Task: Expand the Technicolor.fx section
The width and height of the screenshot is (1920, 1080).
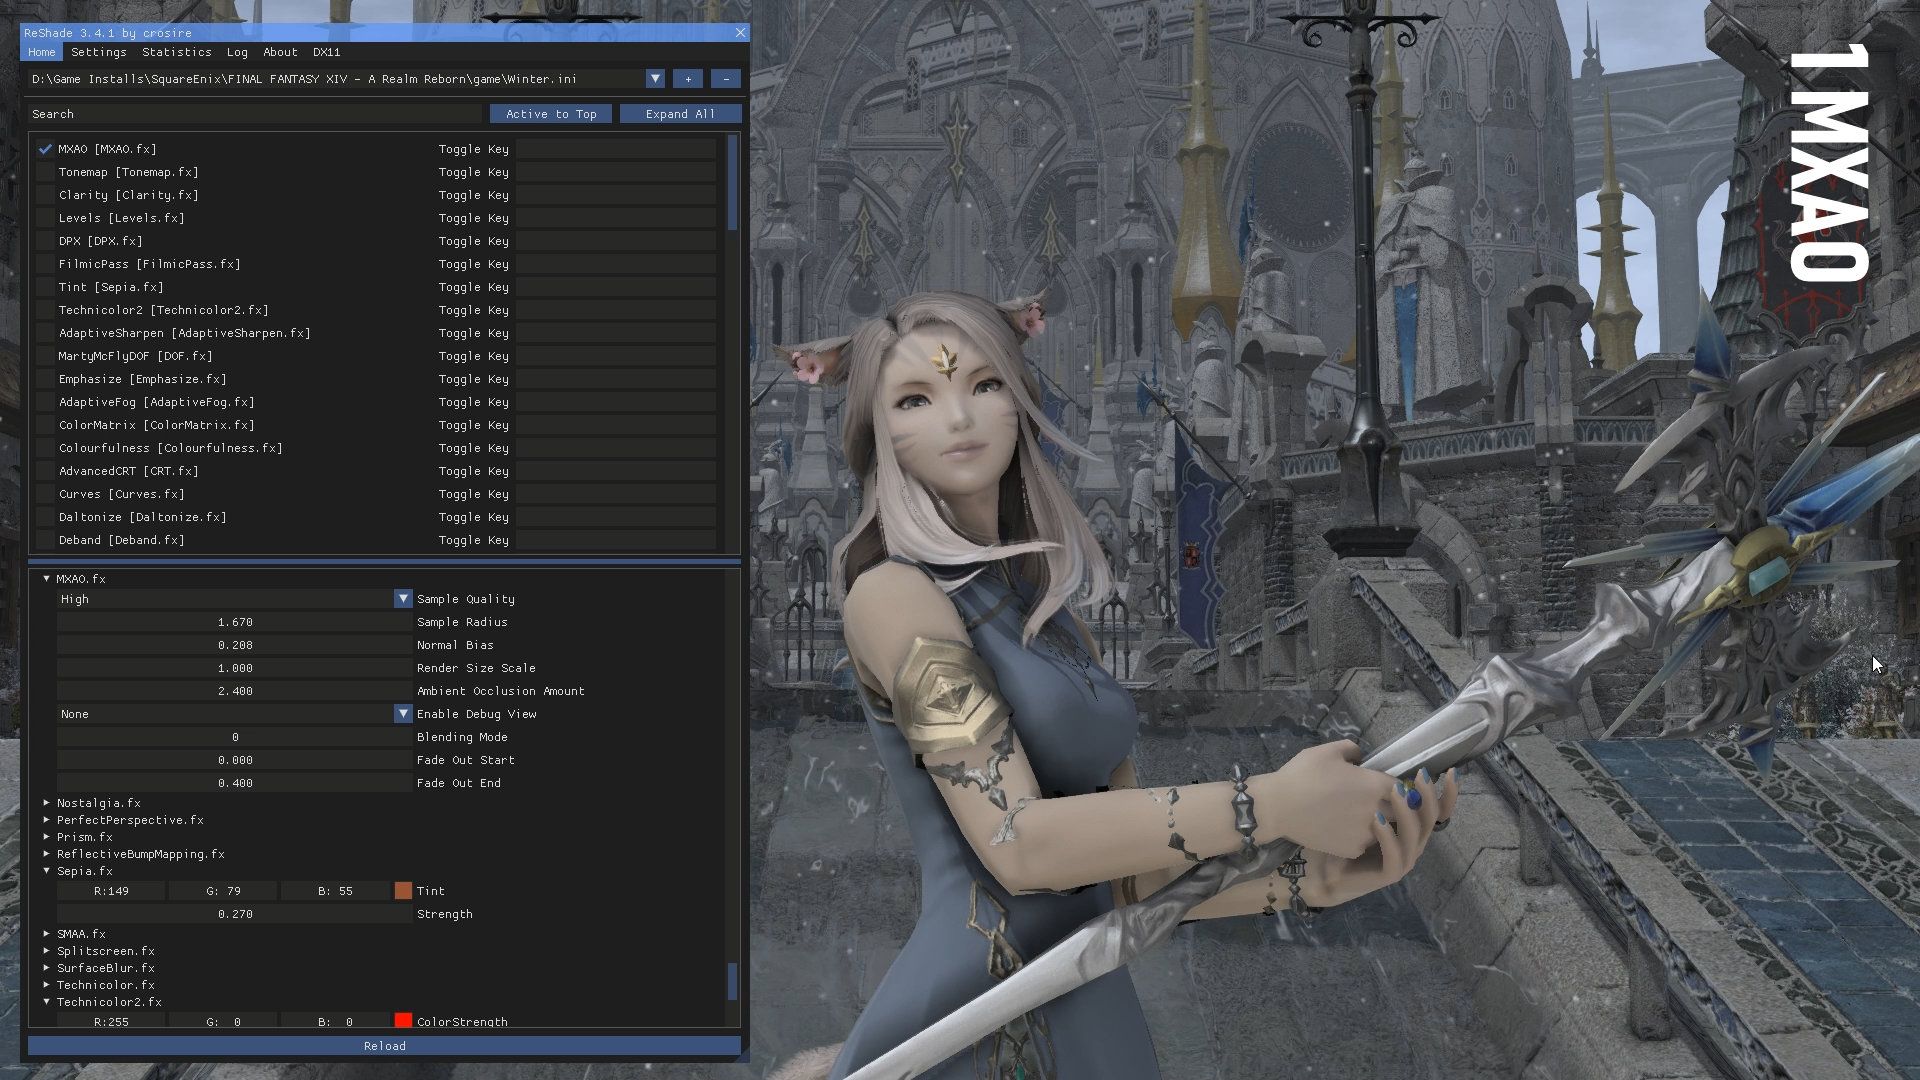Action: [x=46, y=985]
